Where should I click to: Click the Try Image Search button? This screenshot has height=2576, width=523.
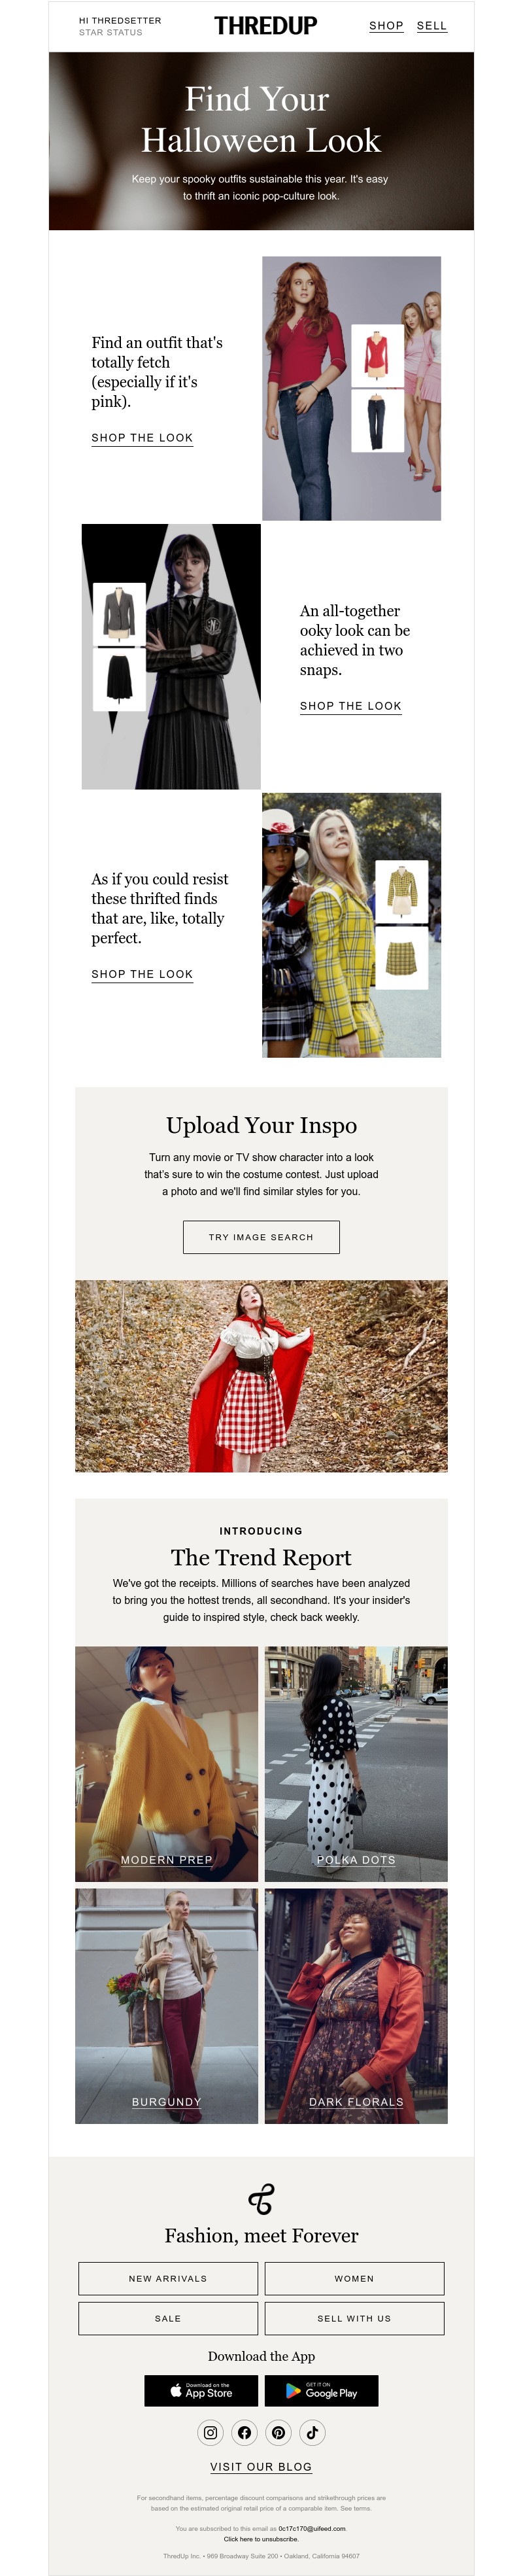click(261, 1237)
